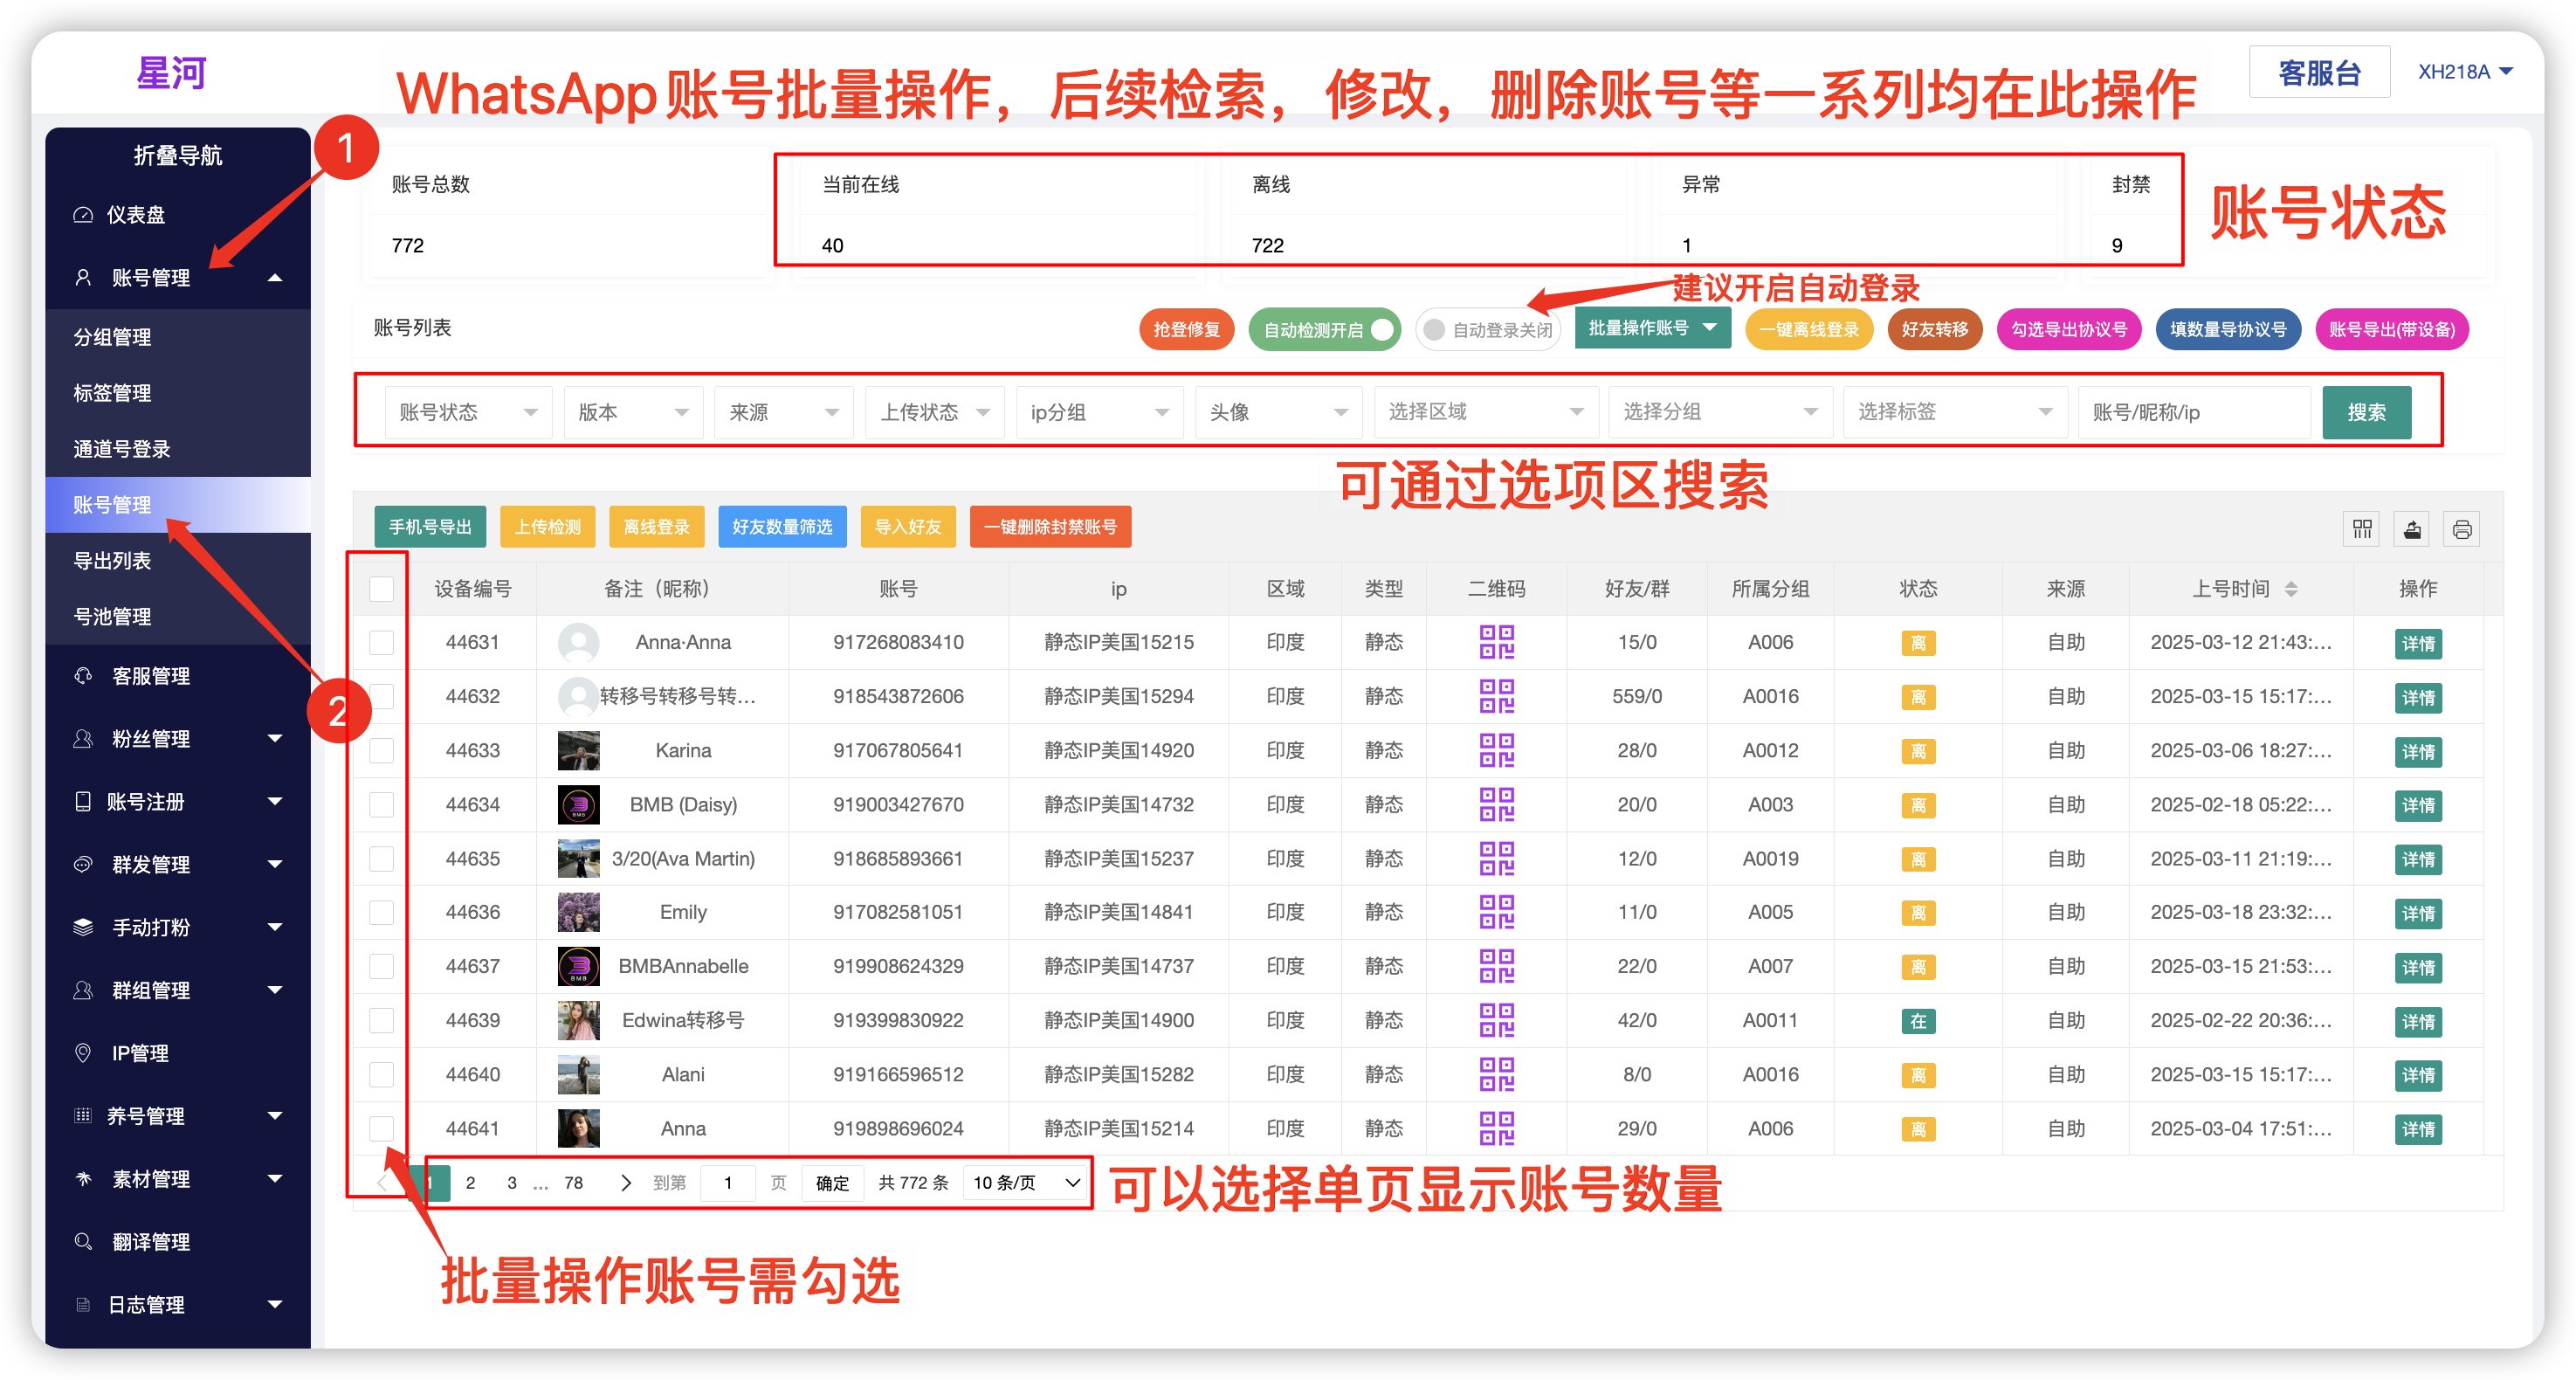
Task: Click next page arrow in pagination
Action: 626,1182
